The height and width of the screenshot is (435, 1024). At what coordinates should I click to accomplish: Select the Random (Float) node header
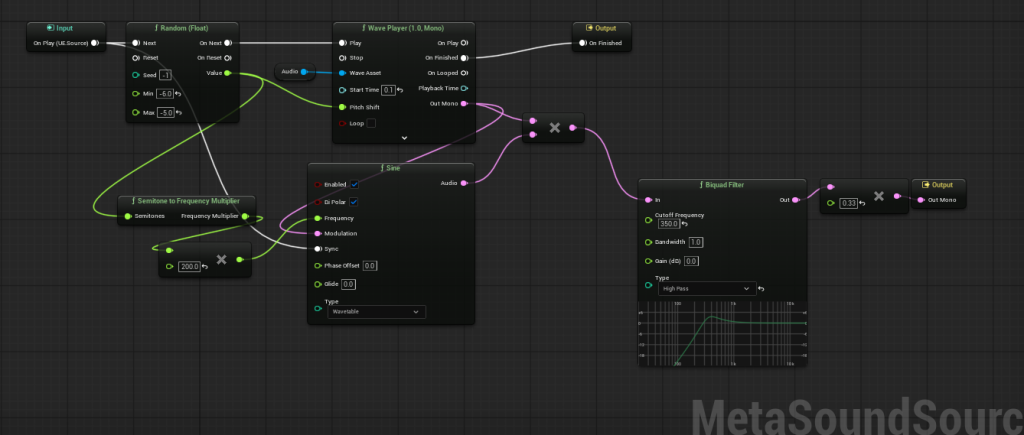182,28
